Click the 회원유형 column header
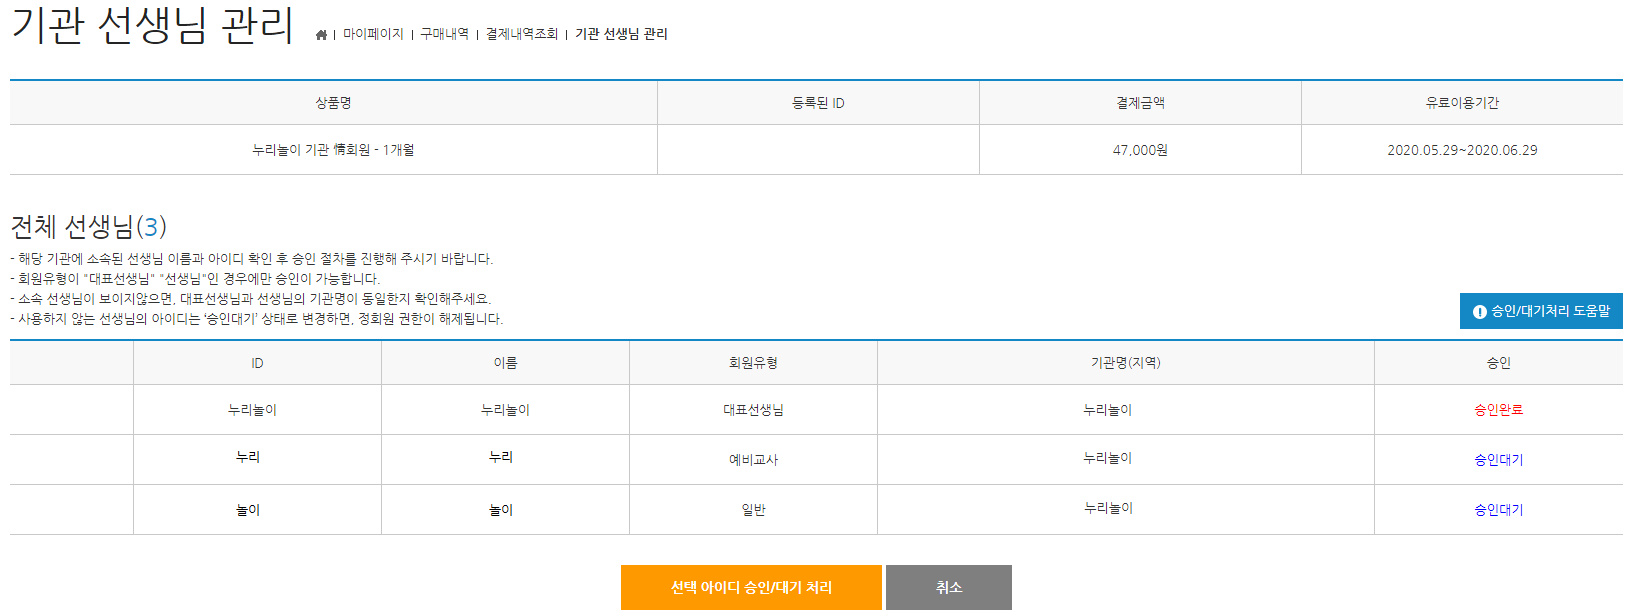 753,363
